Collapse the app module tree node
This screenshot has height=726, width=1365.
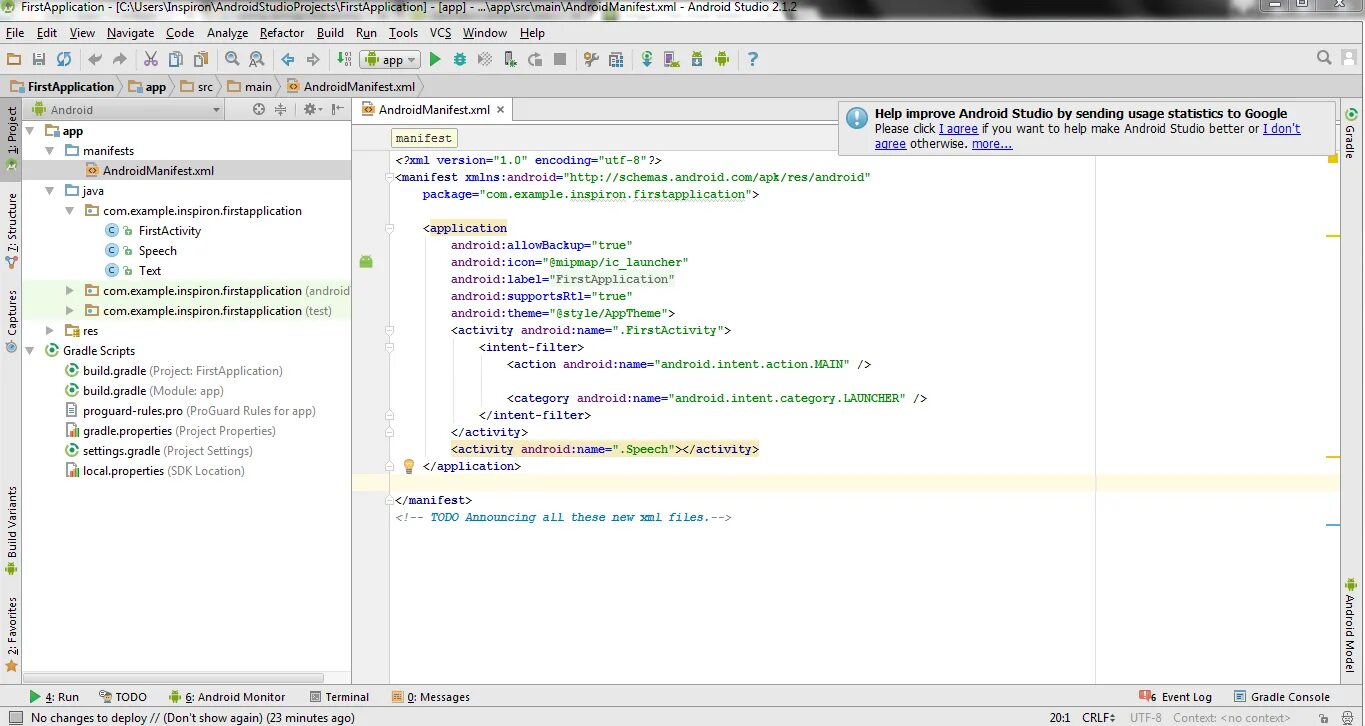(x=30, y=131)
